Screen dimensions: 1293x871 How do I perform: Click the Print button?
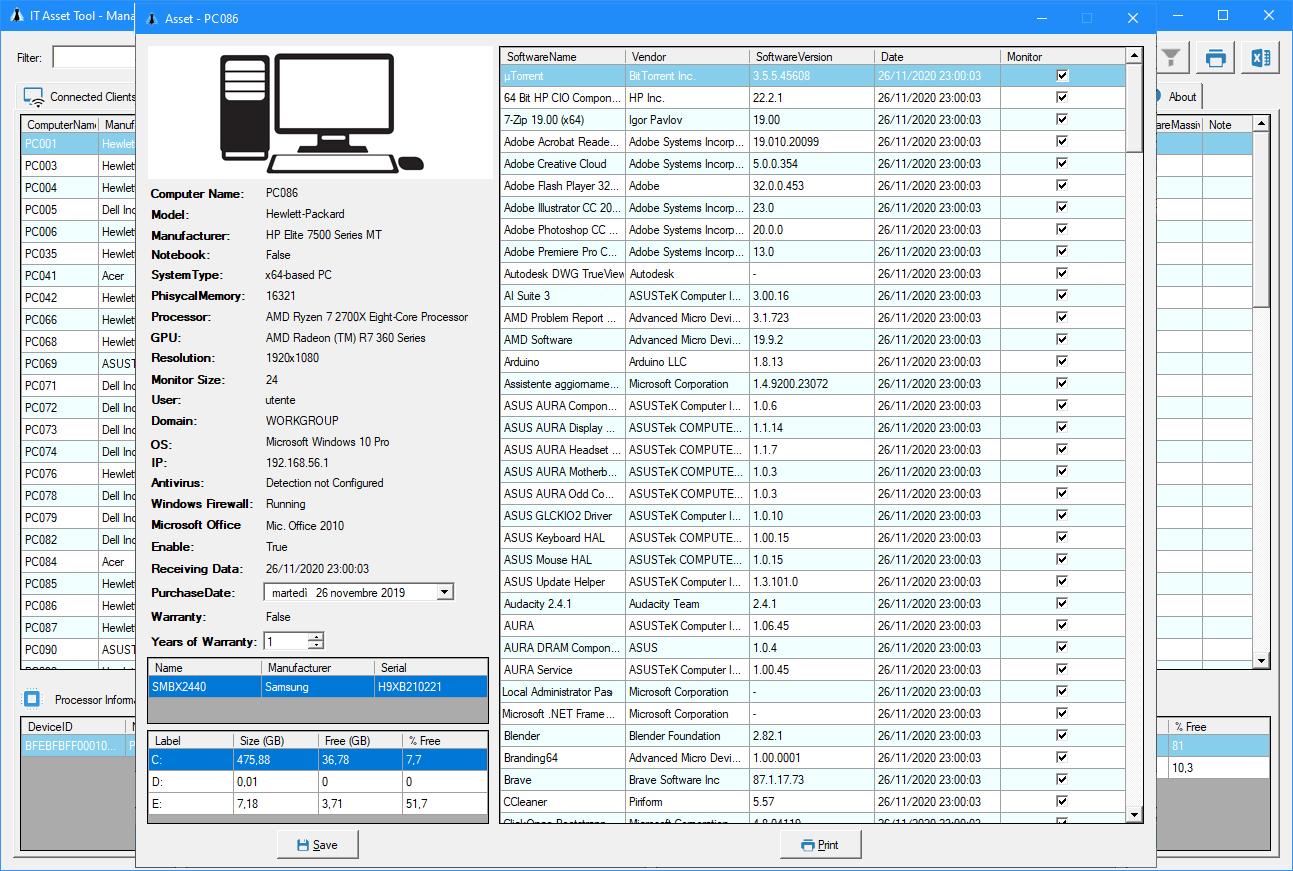coord(820,844)
